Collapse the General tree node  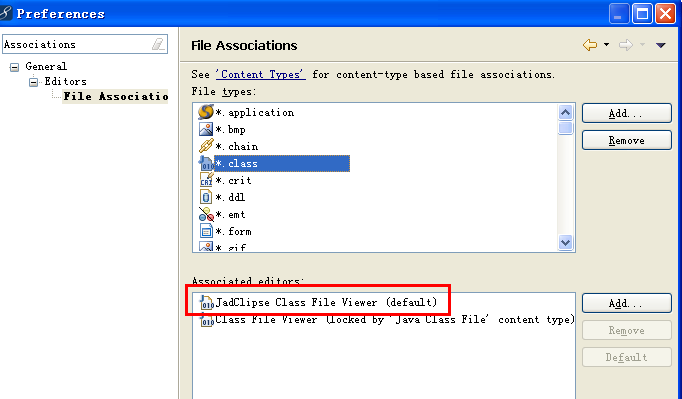point(14,67)
